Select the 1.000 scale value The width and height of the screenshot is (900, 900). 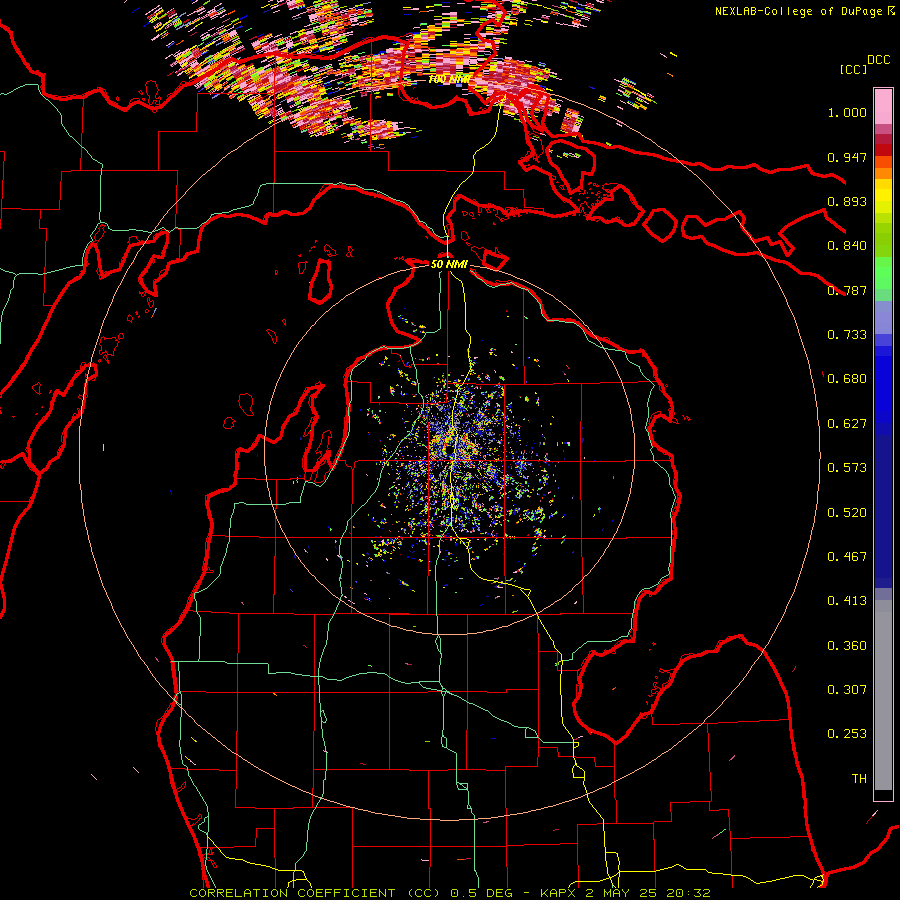[847, 112]
